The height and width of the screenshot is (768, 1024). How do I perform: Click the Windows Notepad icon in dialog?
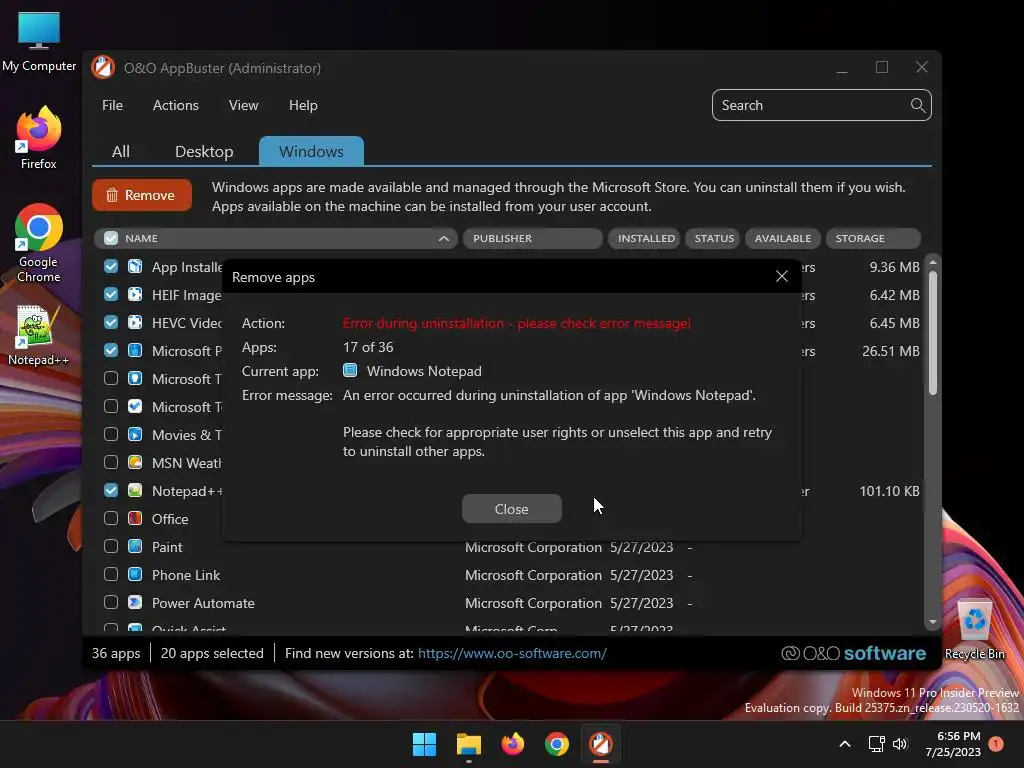[x=350, y=370]
